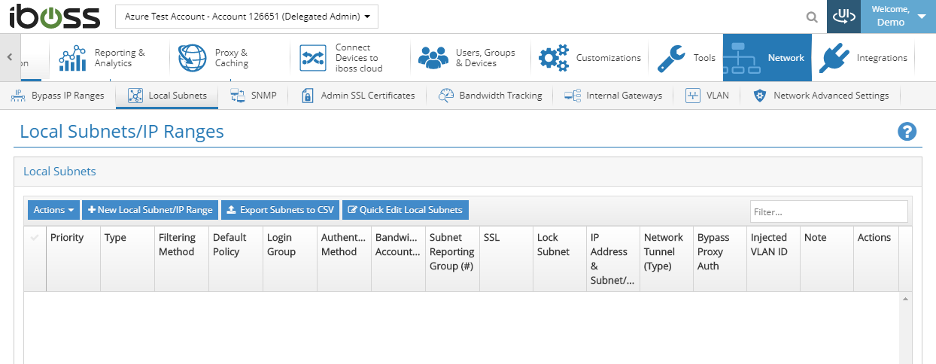
Task: Click the Proxy & Caching globe icon
Action: point(192,58)
